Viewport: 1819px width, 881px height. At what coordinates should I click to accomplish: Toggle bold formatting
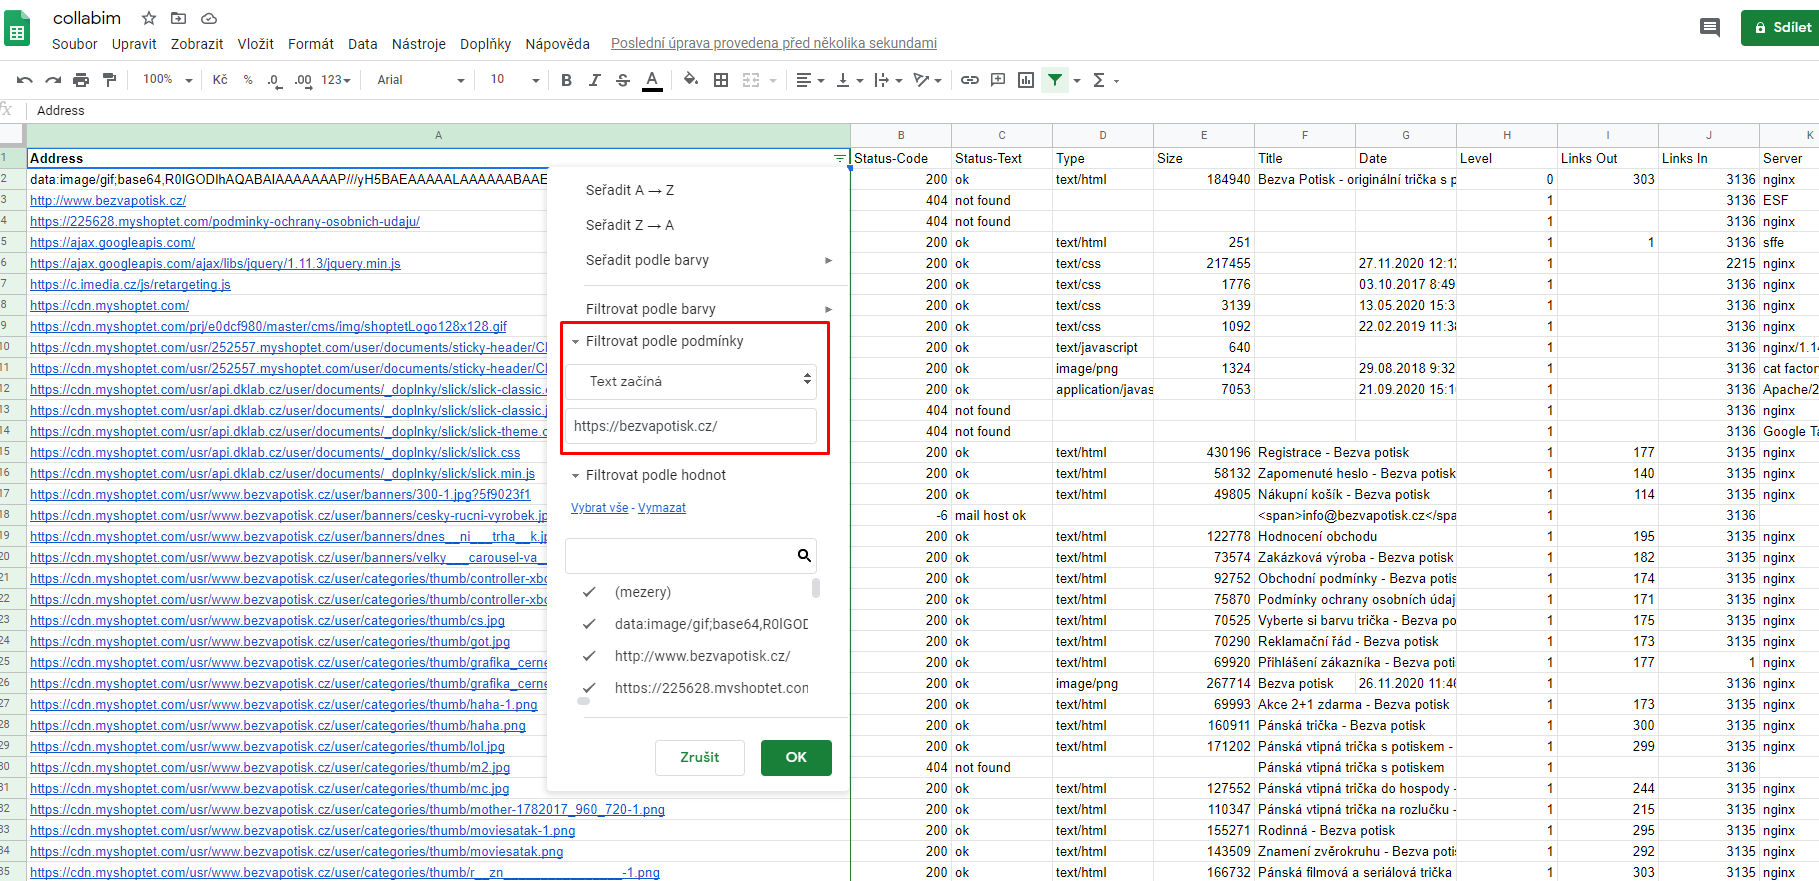click(x=566, y=80)
